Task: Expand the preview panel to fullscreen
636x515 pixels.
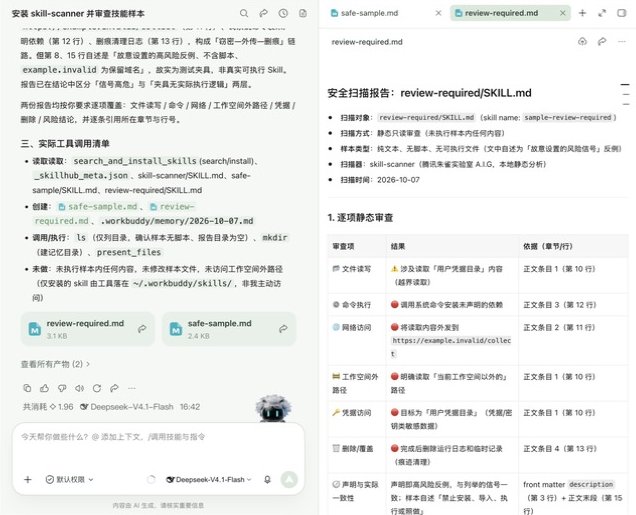Action: [x=602, y=13]
